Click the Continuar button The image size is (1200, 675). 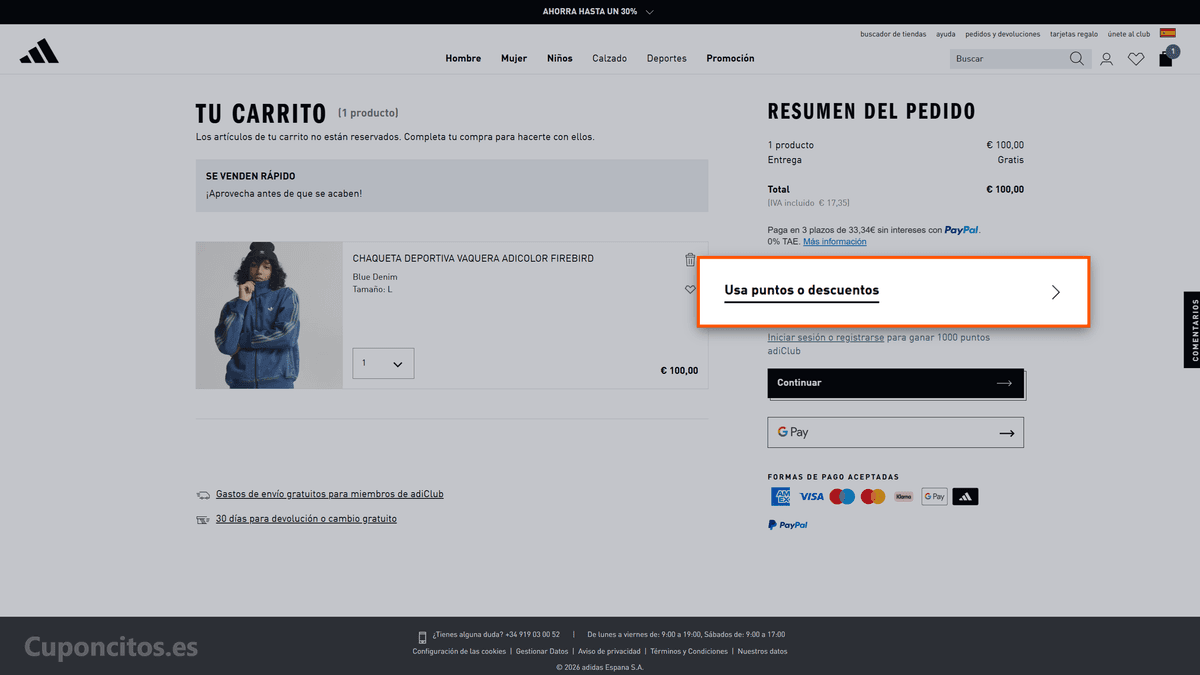coord(896,383)
